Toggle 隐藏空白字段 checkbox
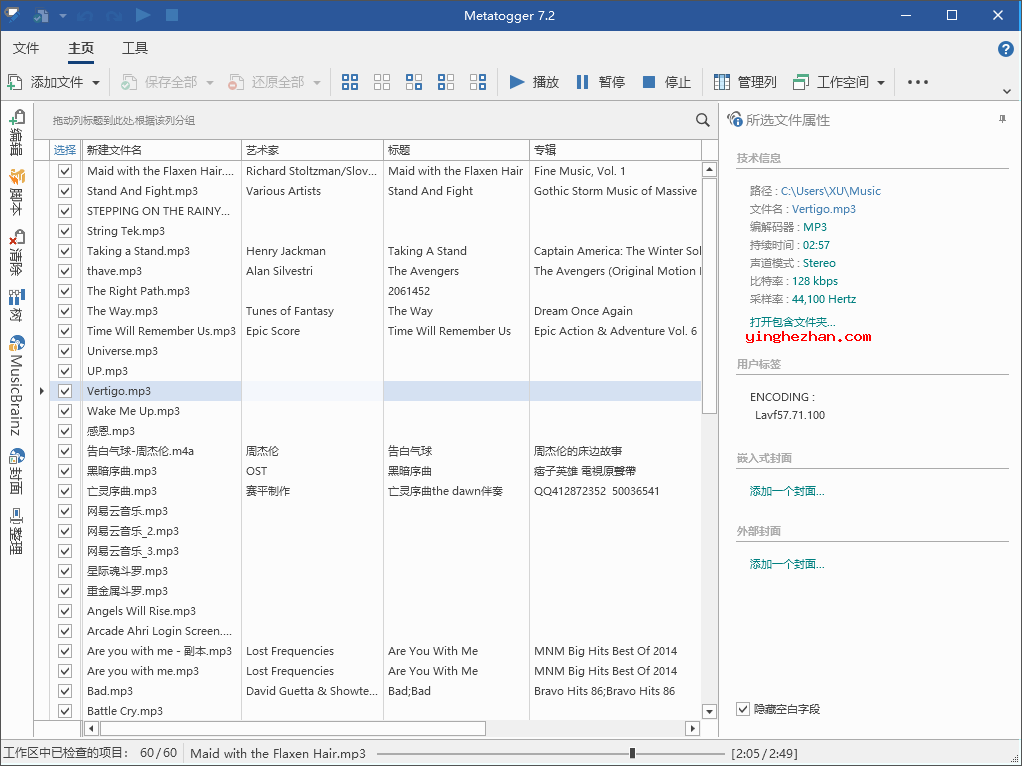 (743, 709)
